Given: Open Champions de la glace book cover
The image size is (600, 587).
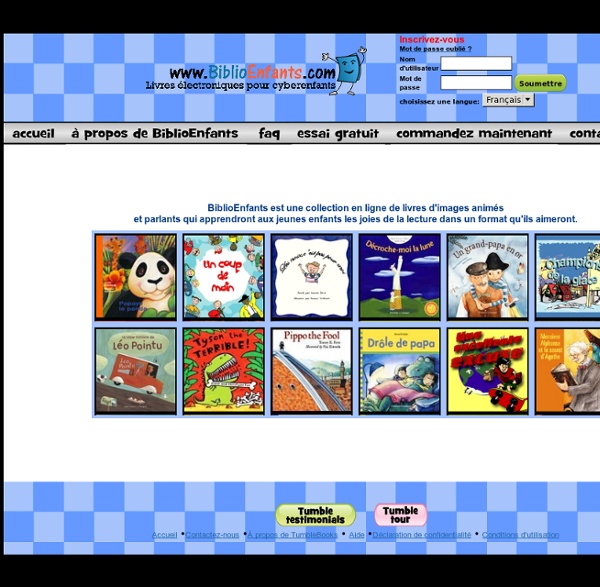Looking at the screenshot, I should click(x=567, y=277).
